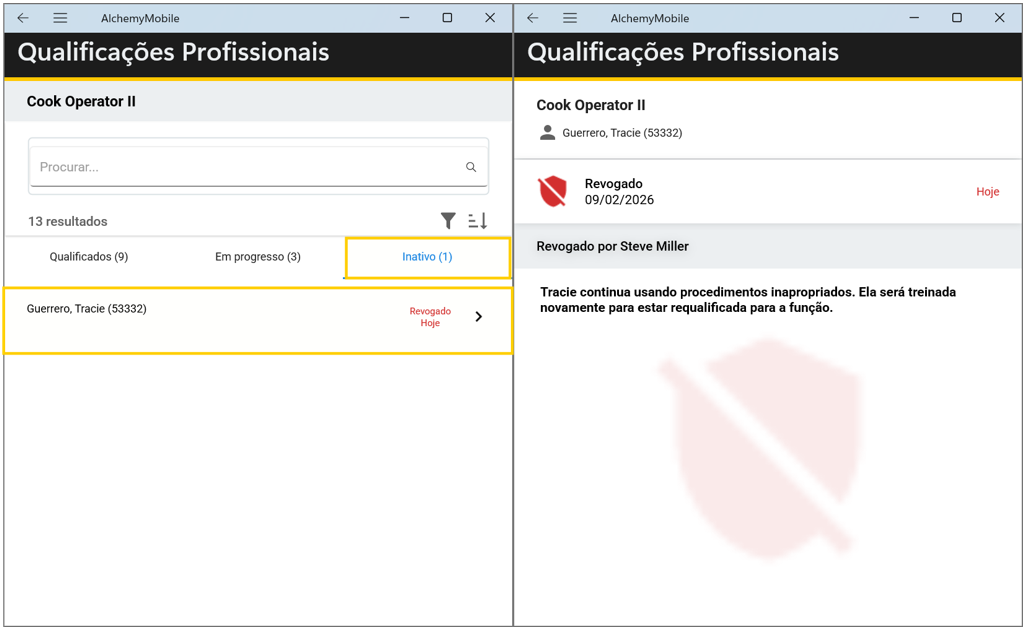The width and height of the screenshot is (1027, 630).
Task: Open the filter funnel icon
Action: pos(448,221)
